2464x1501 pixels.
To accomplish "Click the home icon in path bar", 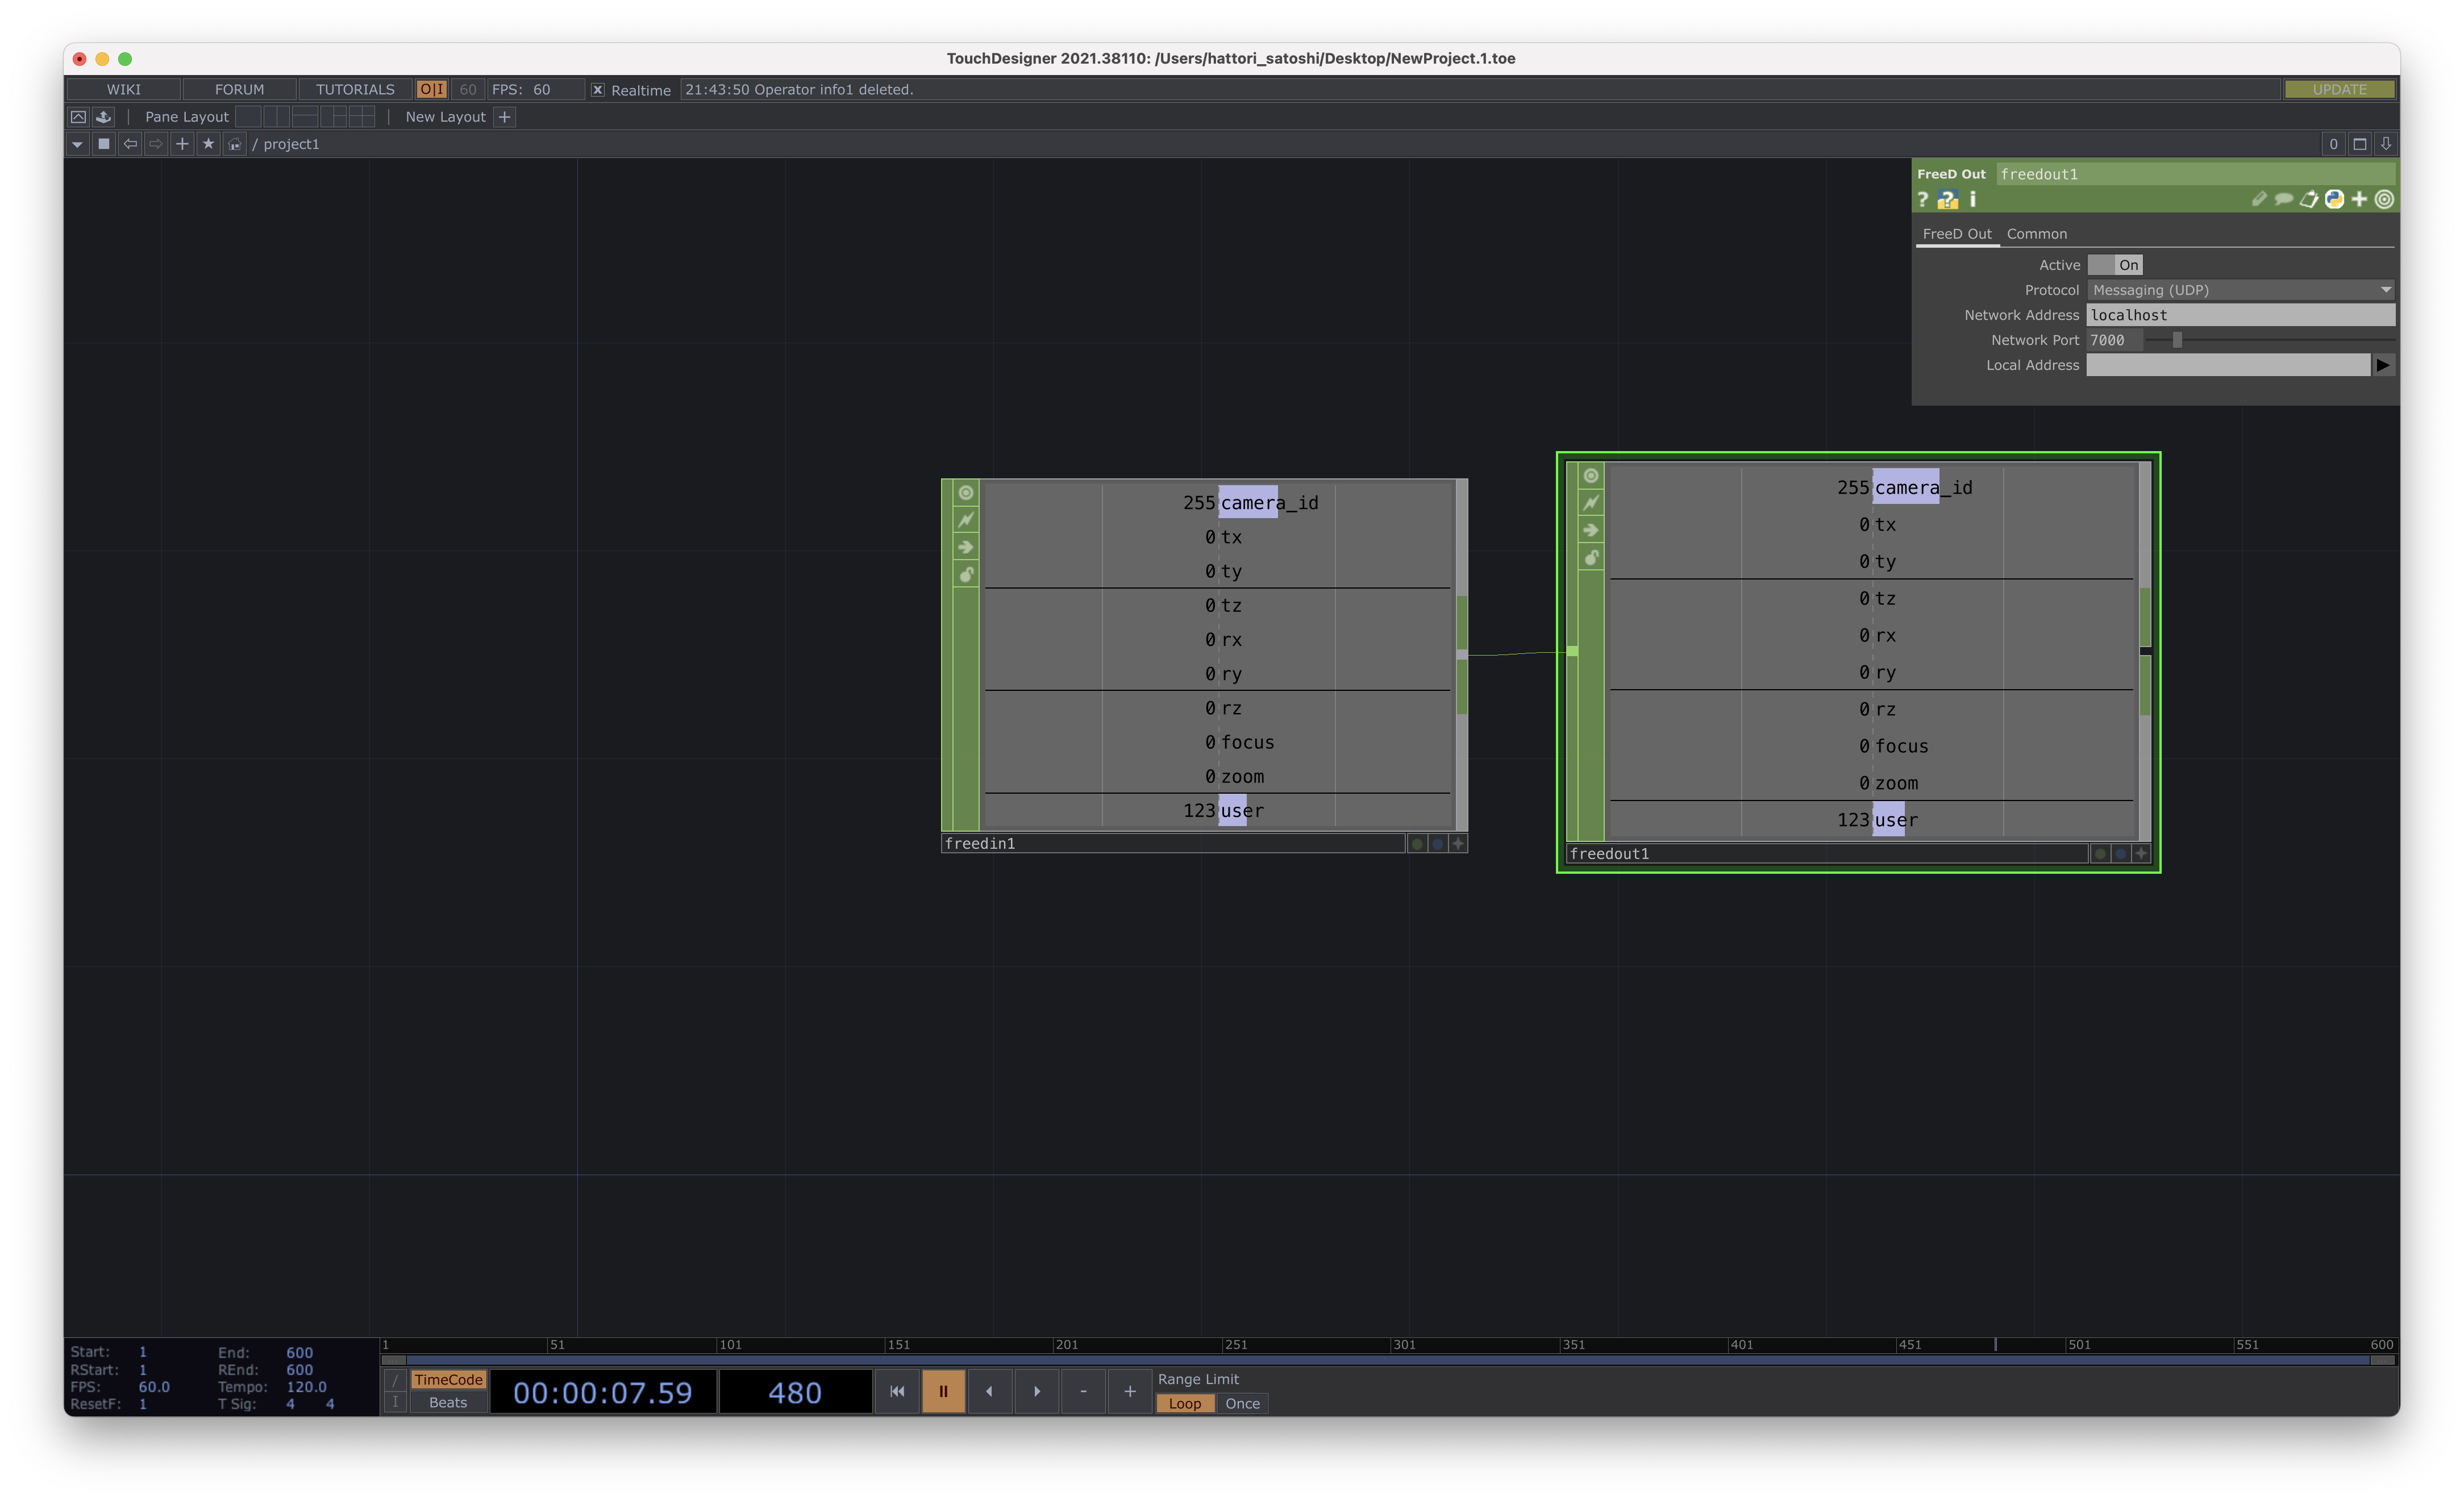I will [x=234, y=144].
